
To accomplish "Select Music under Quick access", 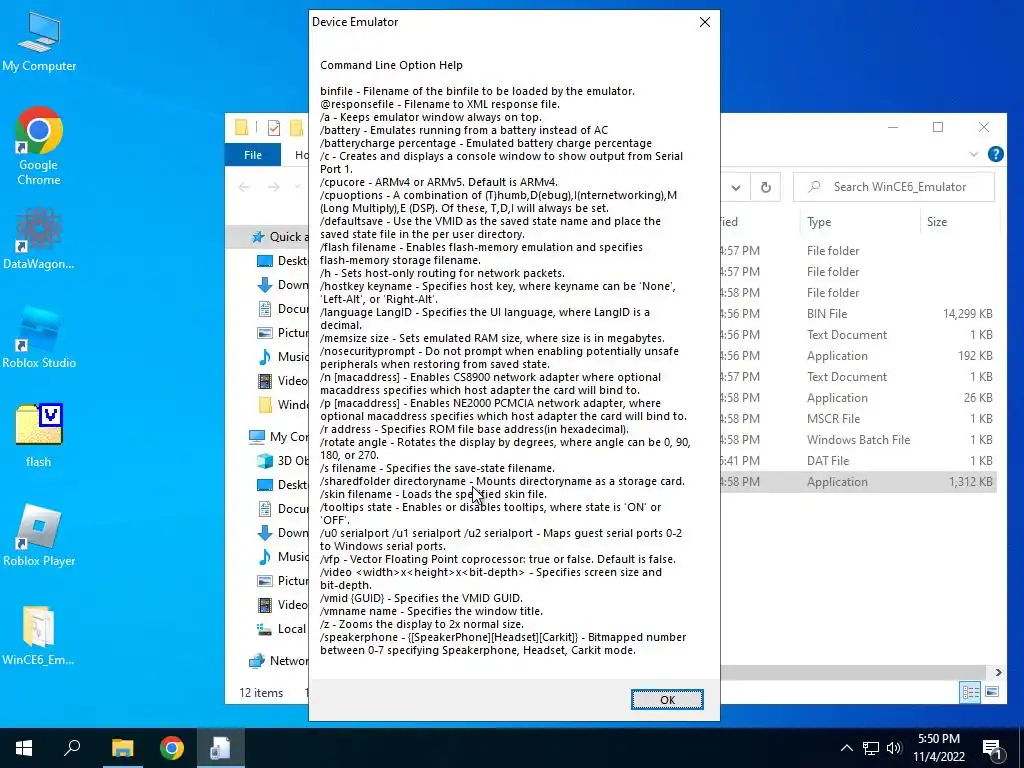I will (x=282, y=357).
